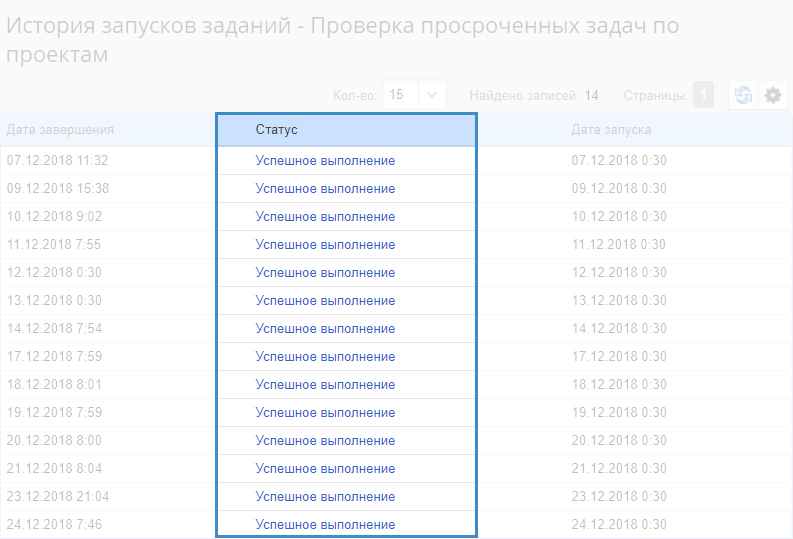This screenshot has width=793, height=539.
Task: Select completion date cell 11.12.2018 7:55
Action: (54, 245)
